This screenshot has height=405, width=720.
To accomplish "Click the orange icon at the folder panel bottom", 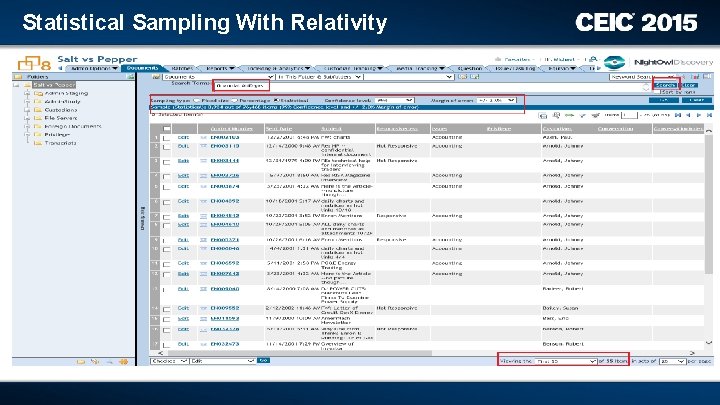I will click(x=124, y=362).
